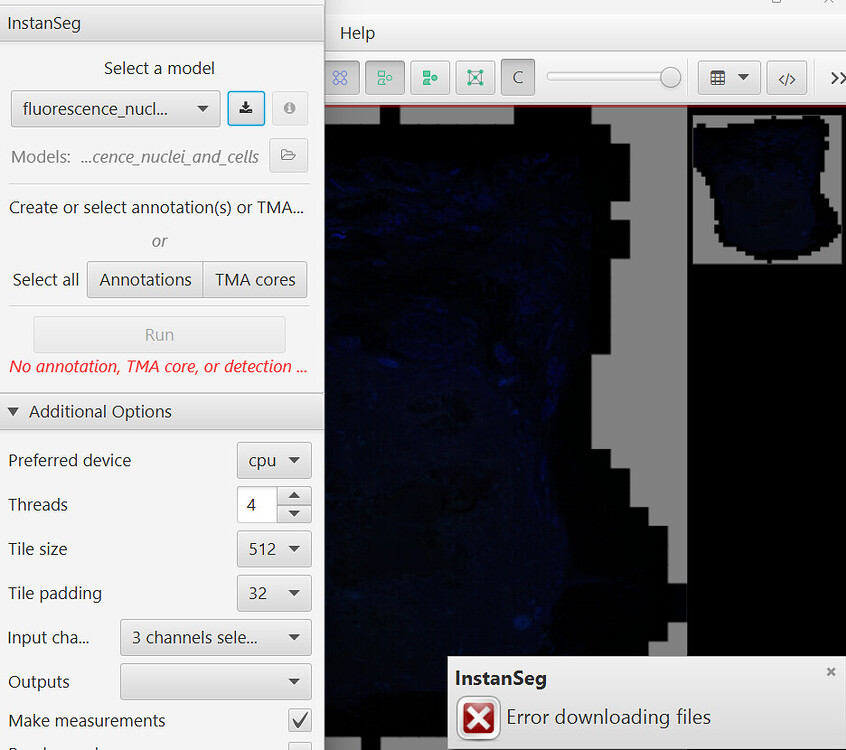Open the Help menu

point(357,33)
